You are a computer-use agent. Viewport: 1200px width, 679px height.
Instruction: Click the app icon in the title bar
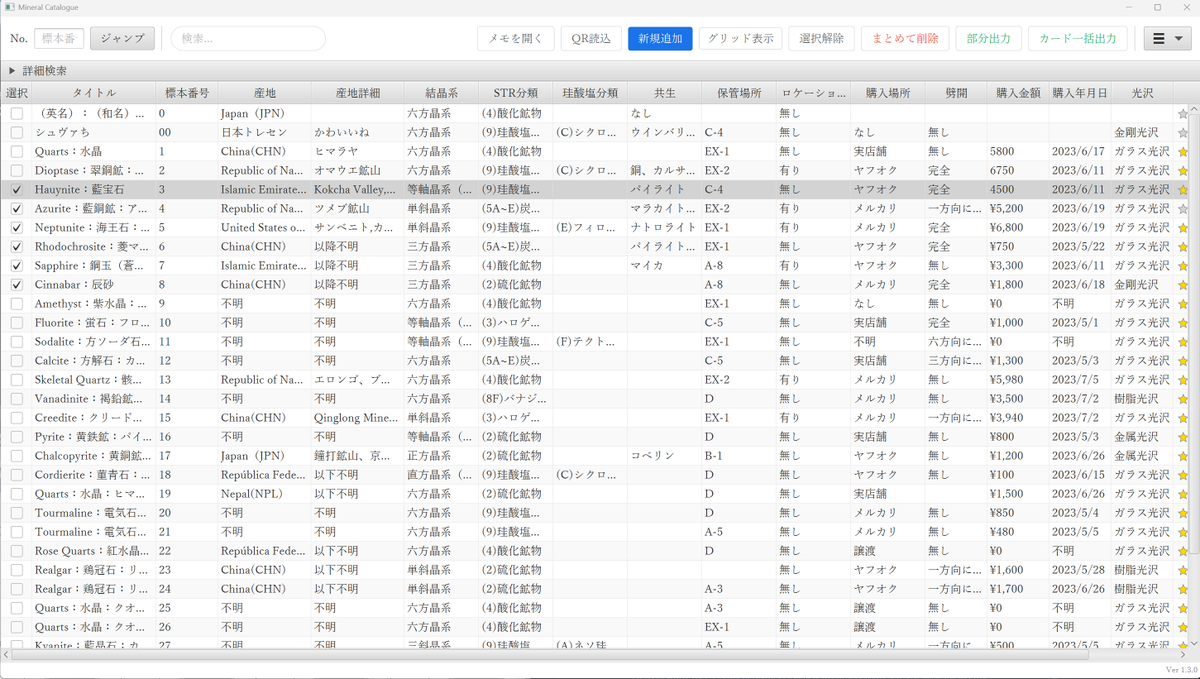(8, 7)
